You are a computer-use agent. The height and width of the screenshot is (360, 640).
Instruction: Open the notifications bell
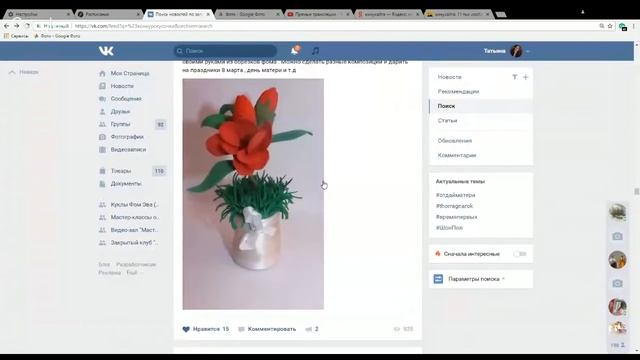(295, 51)
